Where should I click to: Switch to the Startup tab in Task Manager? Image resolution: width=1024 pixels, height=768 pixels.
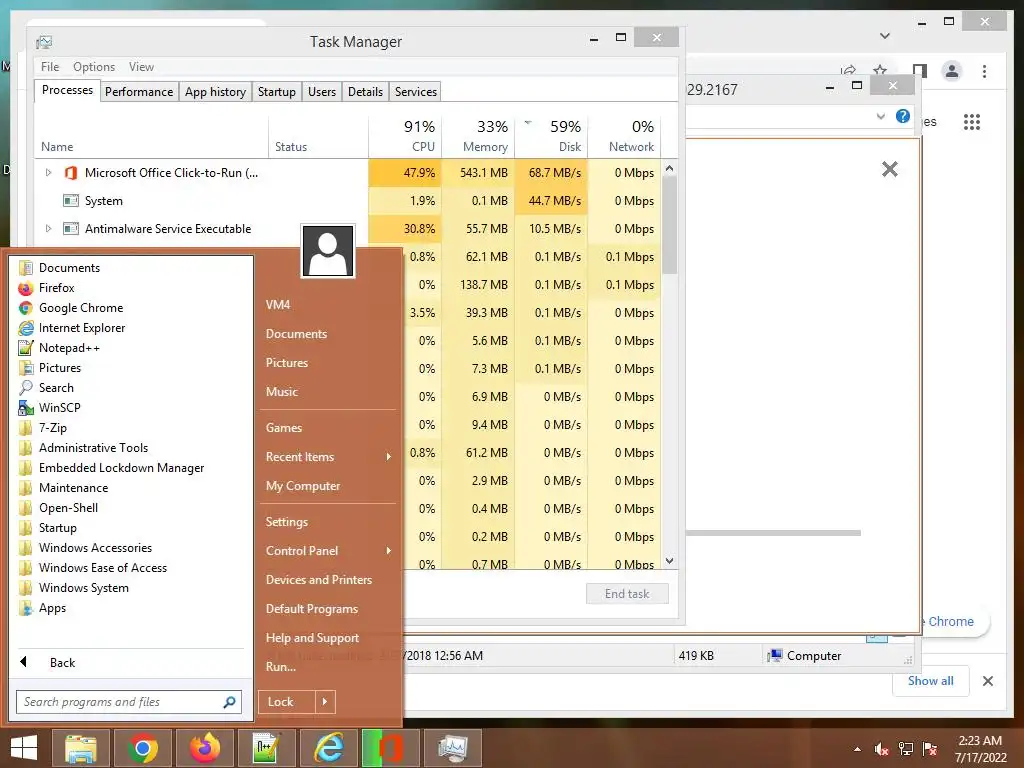coord(277,91)
